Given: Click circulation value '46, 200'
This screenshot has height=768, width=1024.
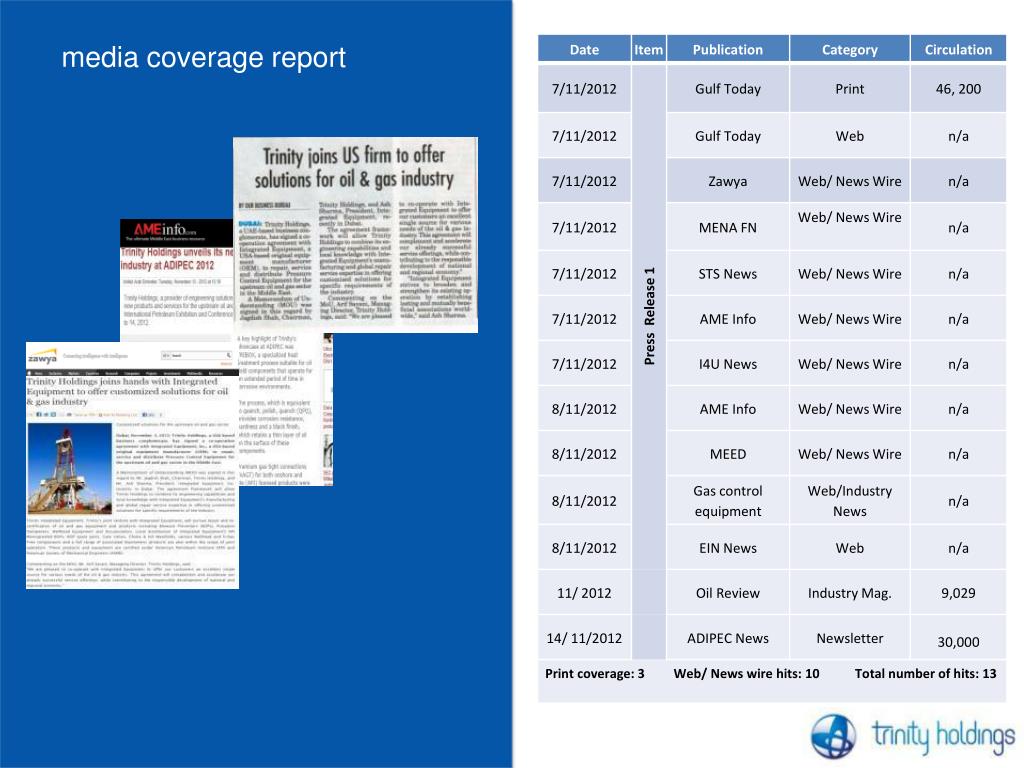Looking at the screenshot, I should pyautogui.click(x=958, y=89).
